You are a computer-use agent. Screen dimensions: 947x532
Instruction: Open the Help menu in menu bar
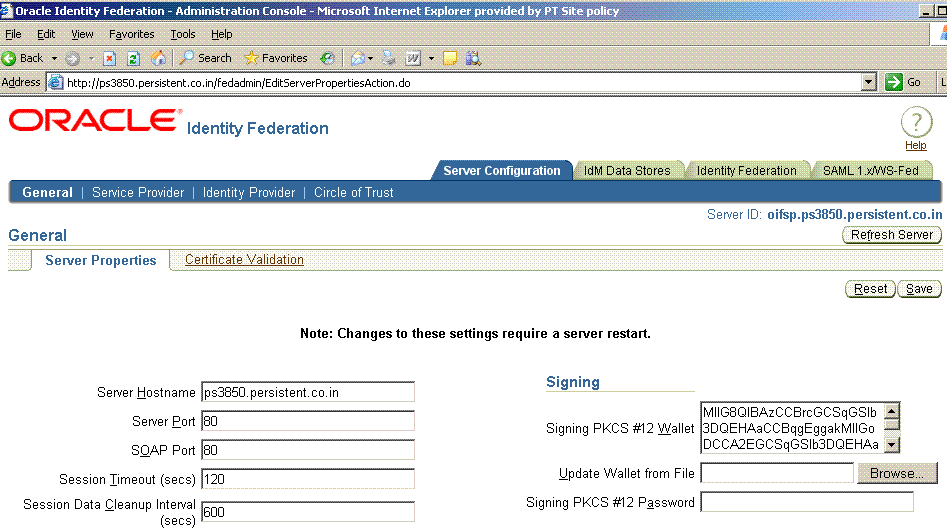[222, 34]
